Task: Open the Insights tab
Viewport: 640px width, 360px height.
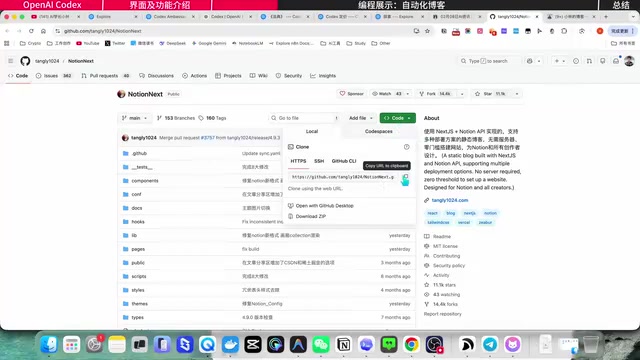Action: click(x=323, y=76)
